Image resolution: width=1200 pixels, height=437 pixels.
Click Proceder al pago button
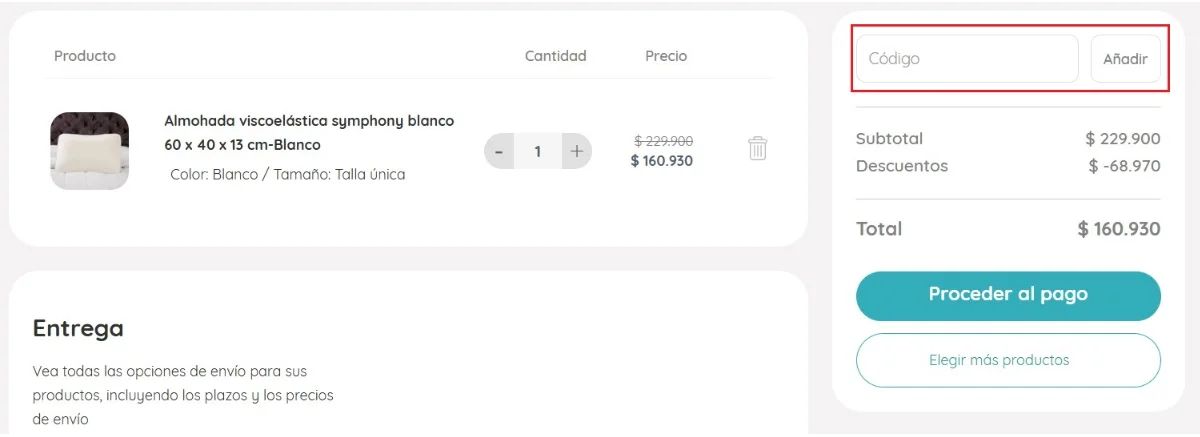click(1008, 295)
